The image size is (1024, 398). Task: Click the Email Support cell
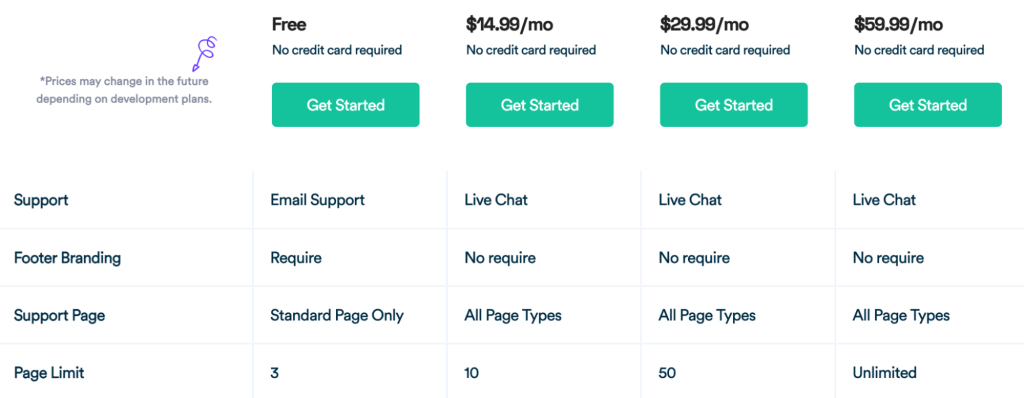(x=317, y=200)
